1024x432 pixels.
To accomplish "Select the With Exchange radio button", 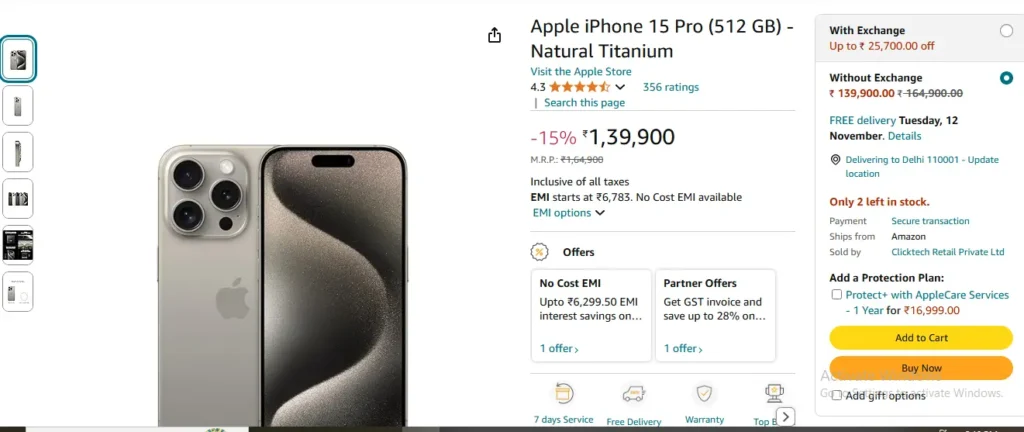I will pyautogui.click(x=1006, y=31).
